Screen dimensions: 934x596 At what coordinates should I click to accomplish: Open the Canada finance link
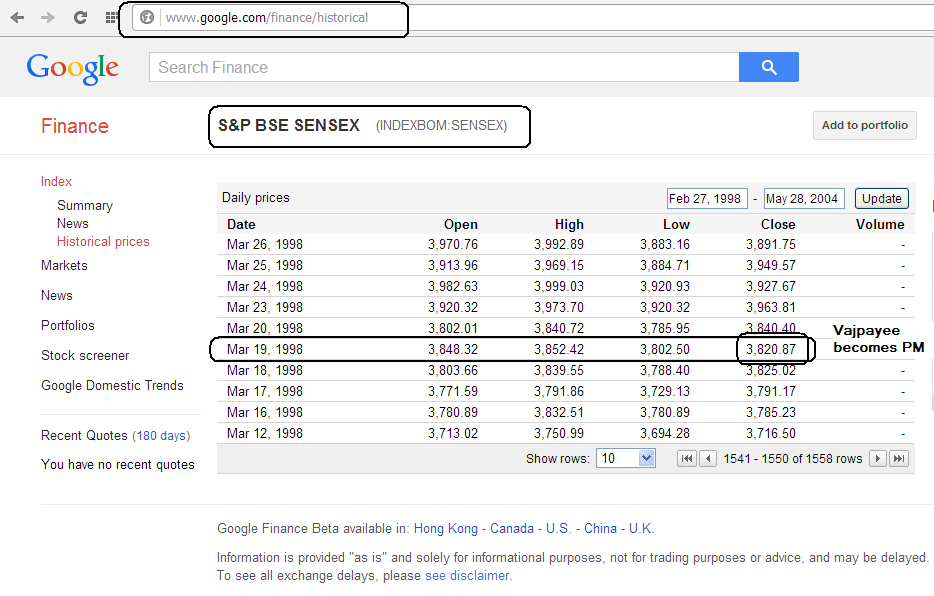point(512,529)
